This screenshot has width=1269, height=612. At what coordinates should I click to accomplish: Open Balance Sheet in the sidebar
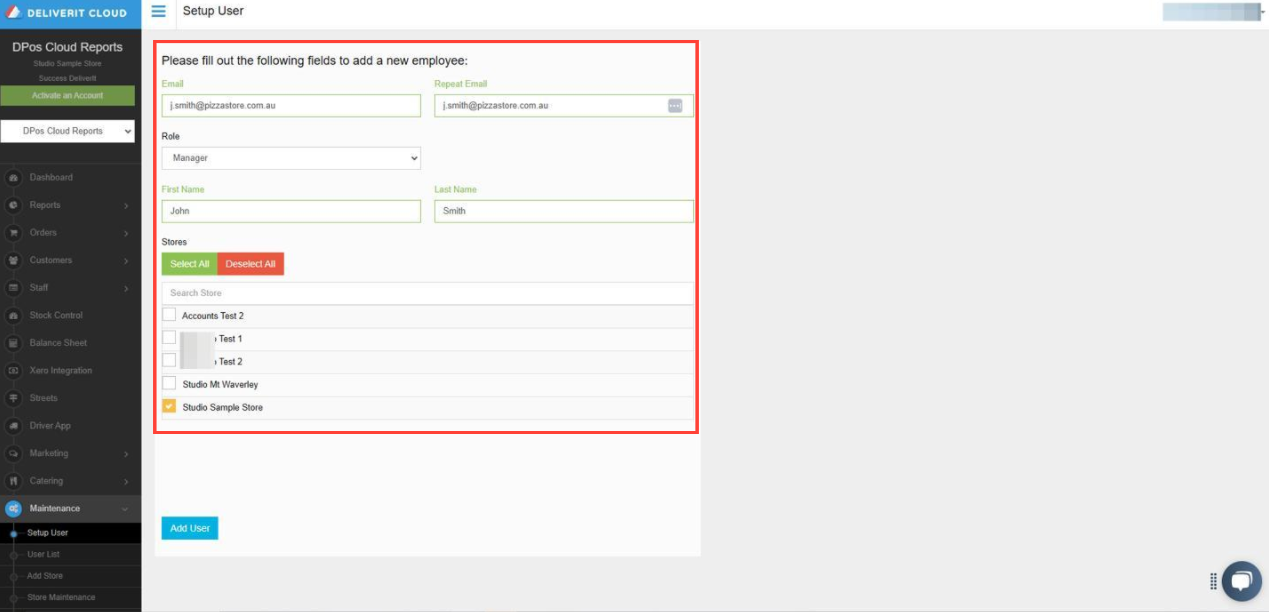point(58,343)
